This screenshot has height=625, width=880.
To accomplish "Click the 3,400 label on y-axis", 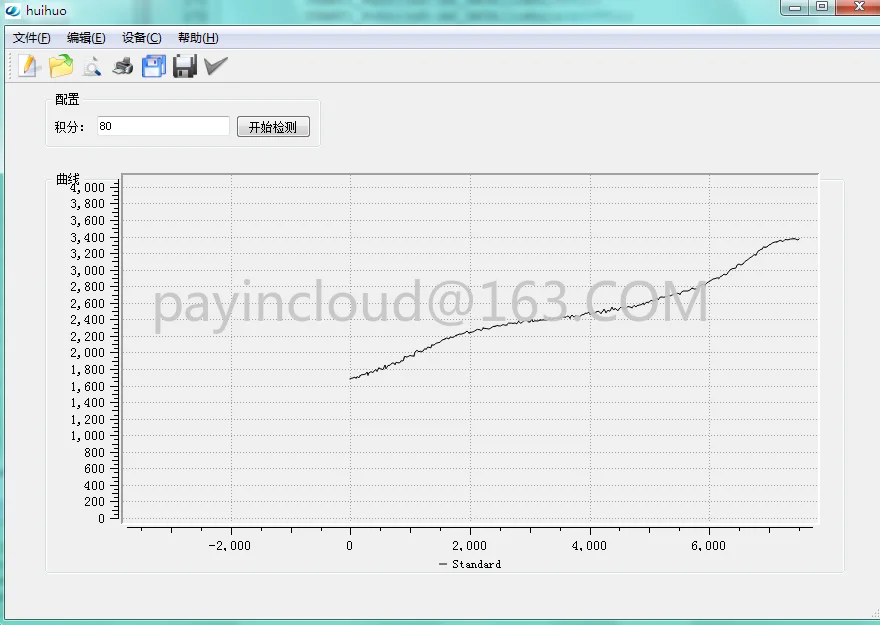I will tap(88, 237).
